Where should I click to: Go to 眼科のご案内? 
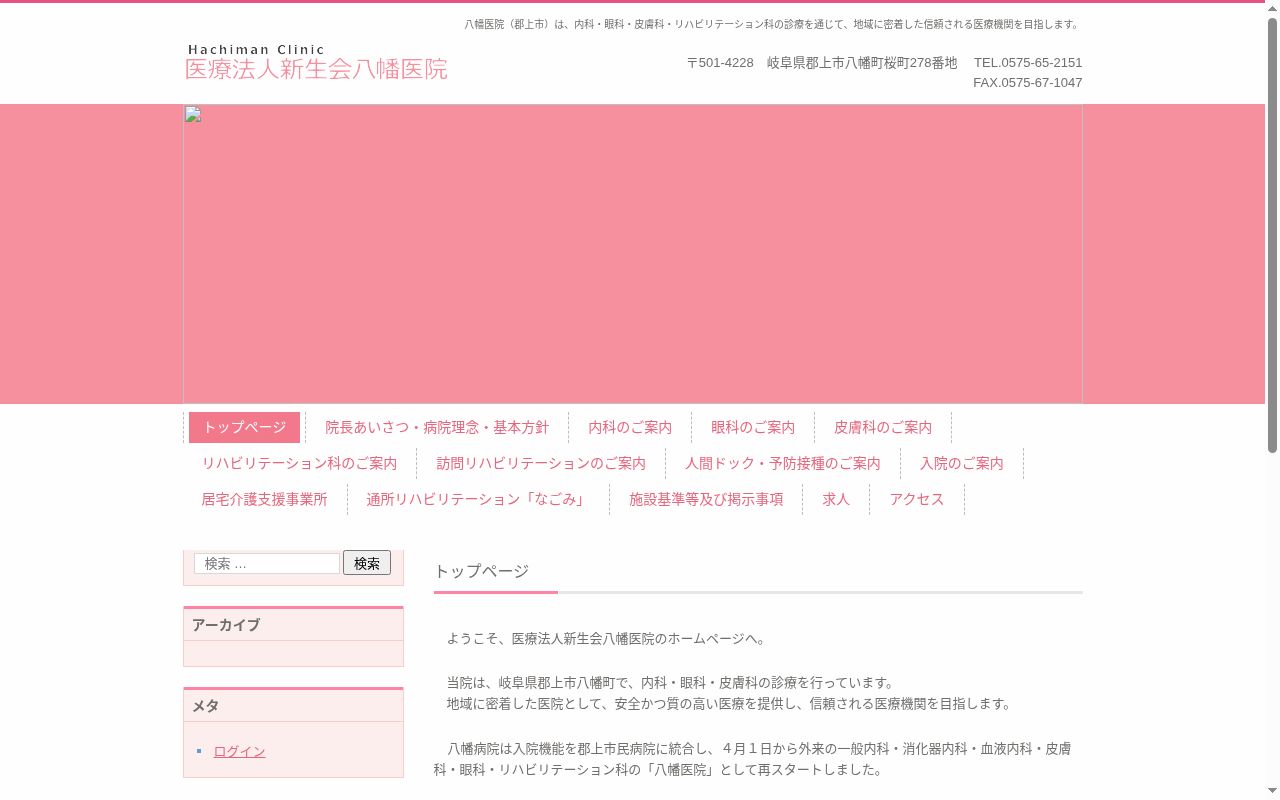pos(753,427)
